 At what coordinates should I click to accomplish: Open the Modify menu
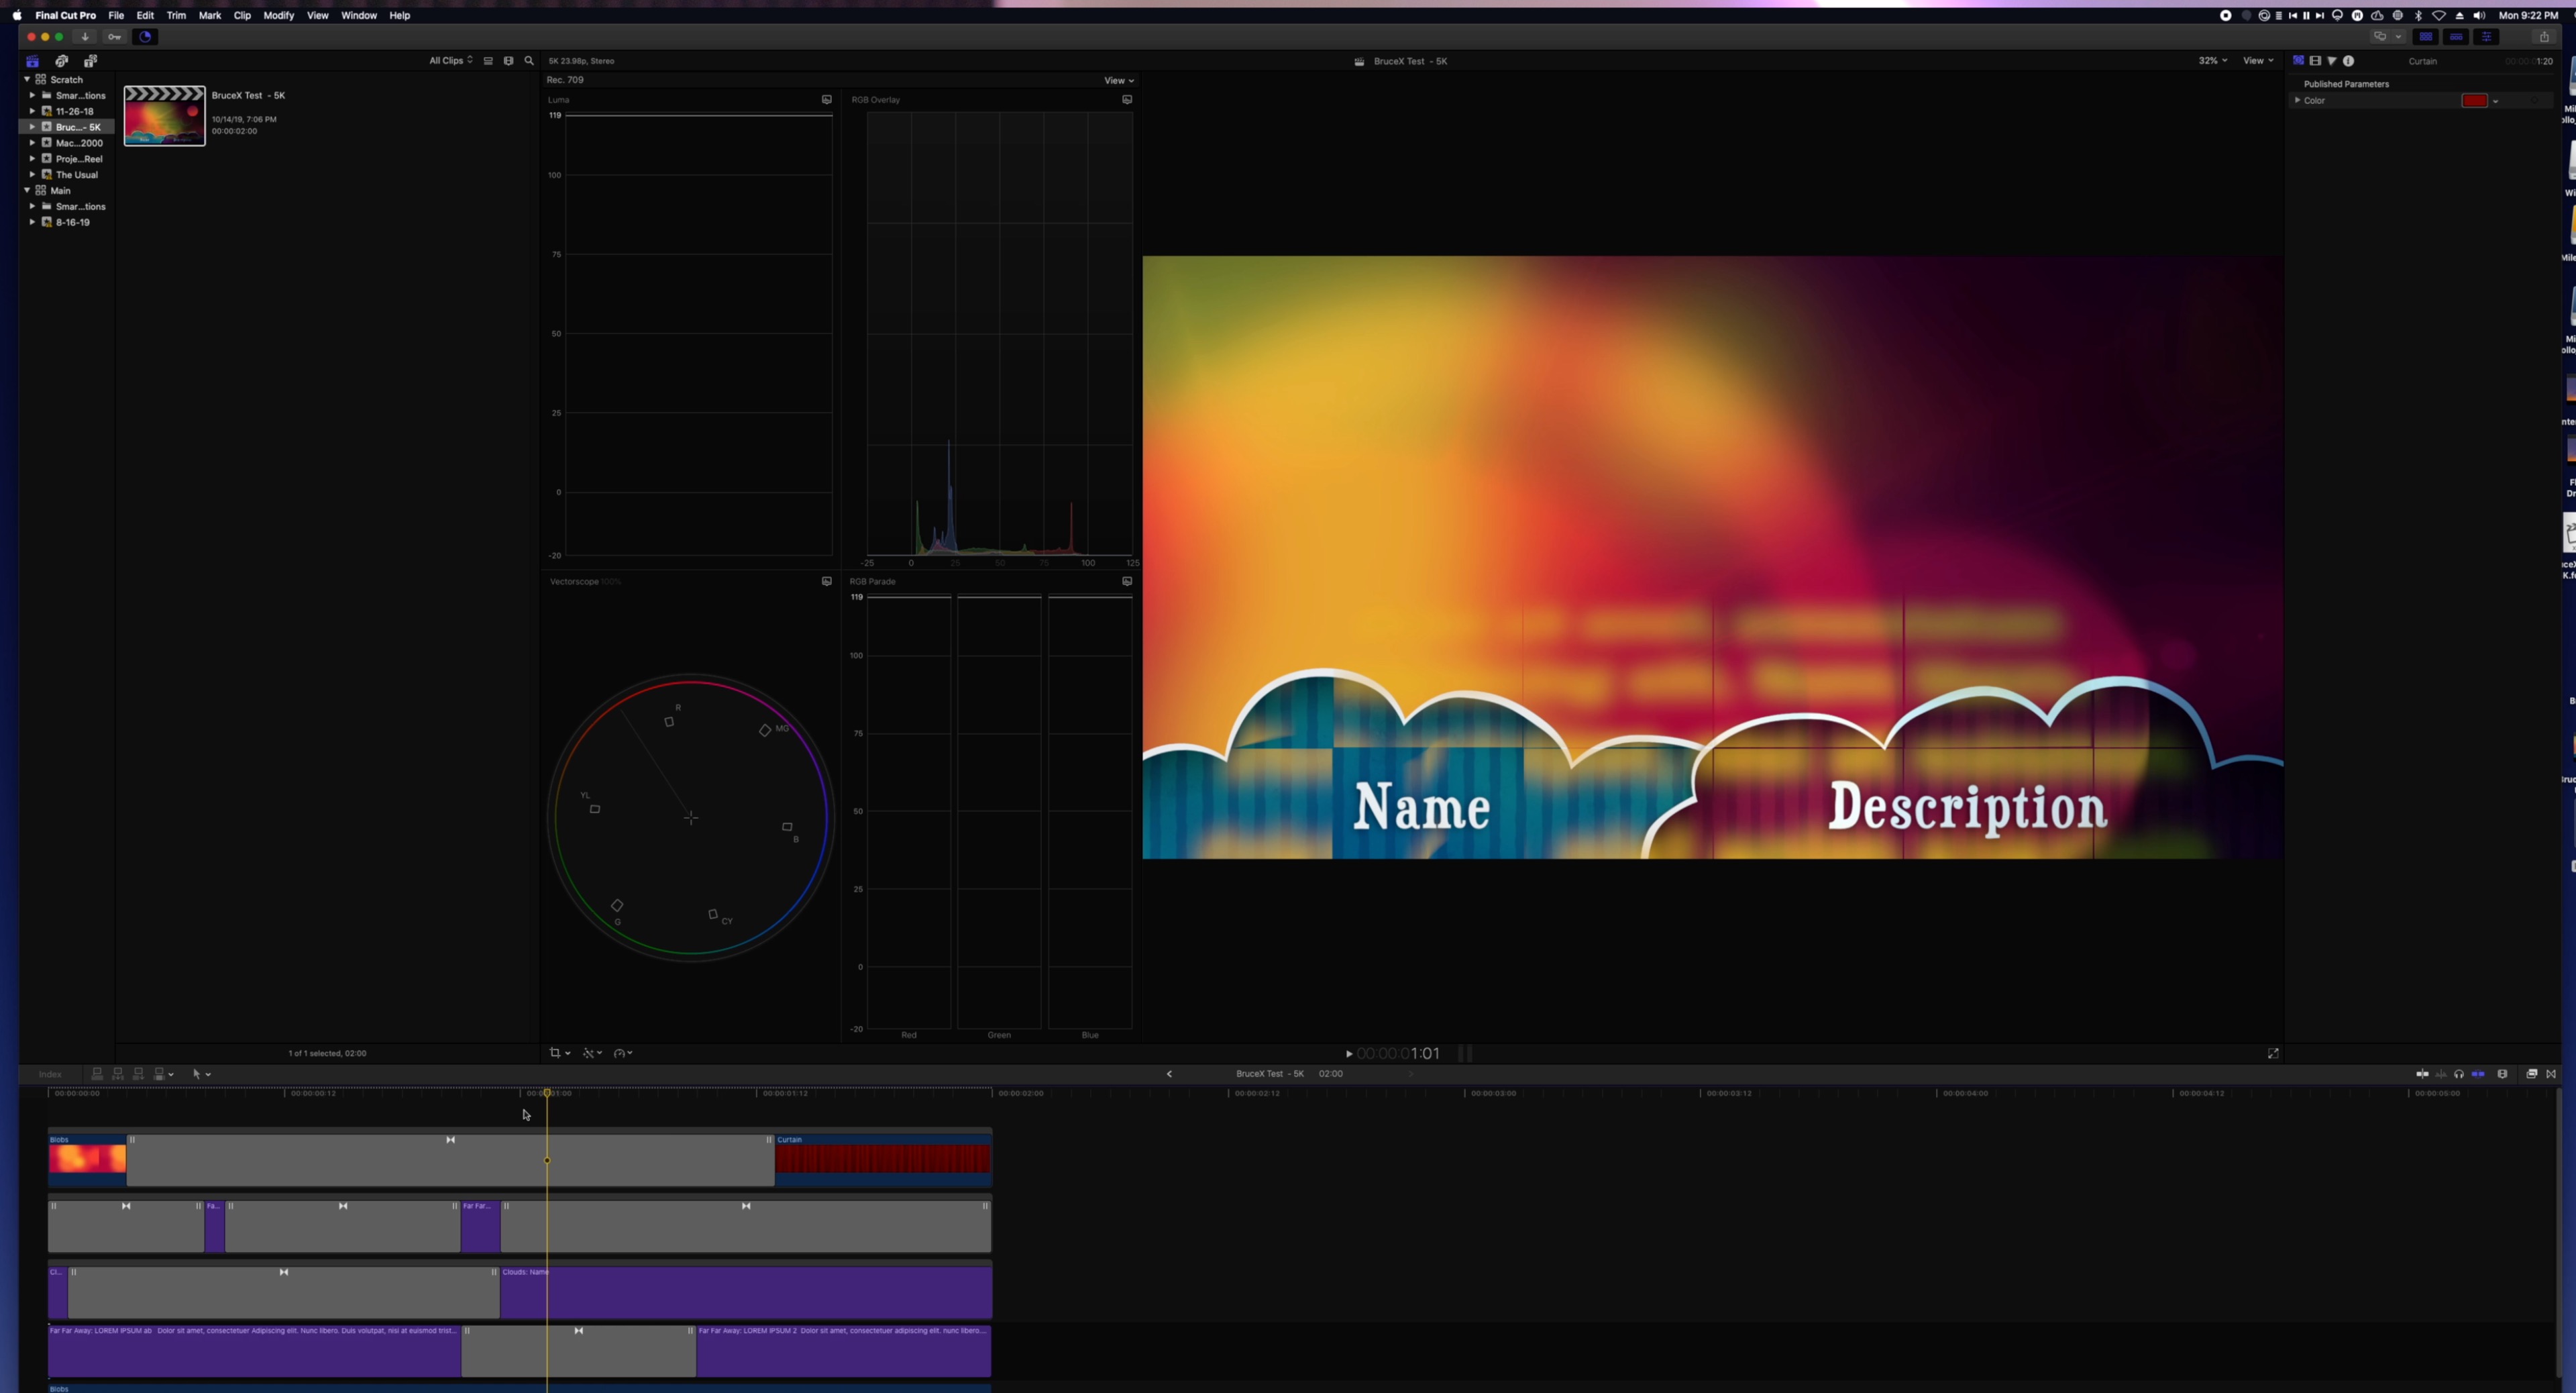tap(278, 15)
